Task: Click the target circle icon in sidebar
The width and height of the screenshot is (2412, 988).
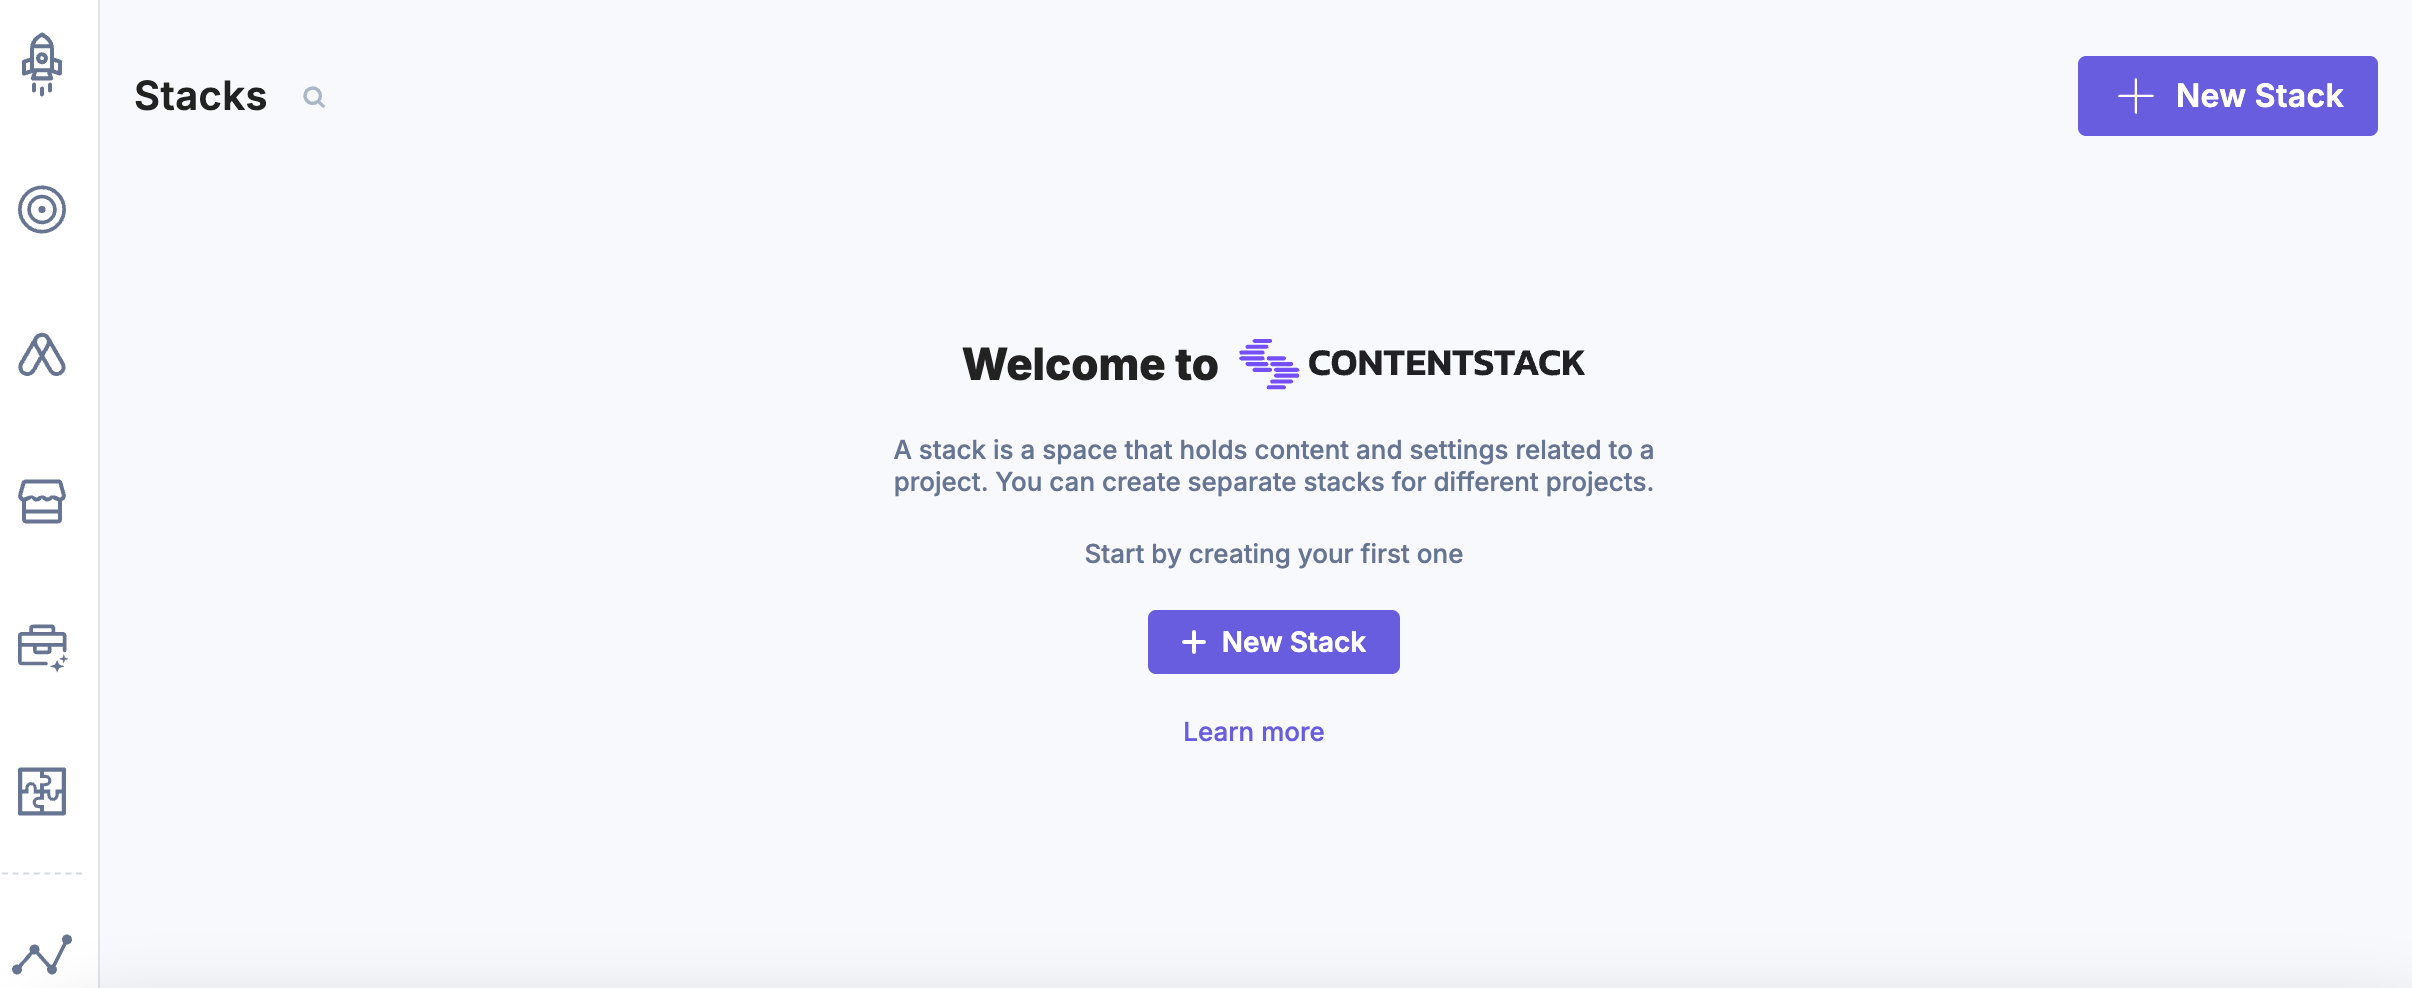Action: (42, 210)
